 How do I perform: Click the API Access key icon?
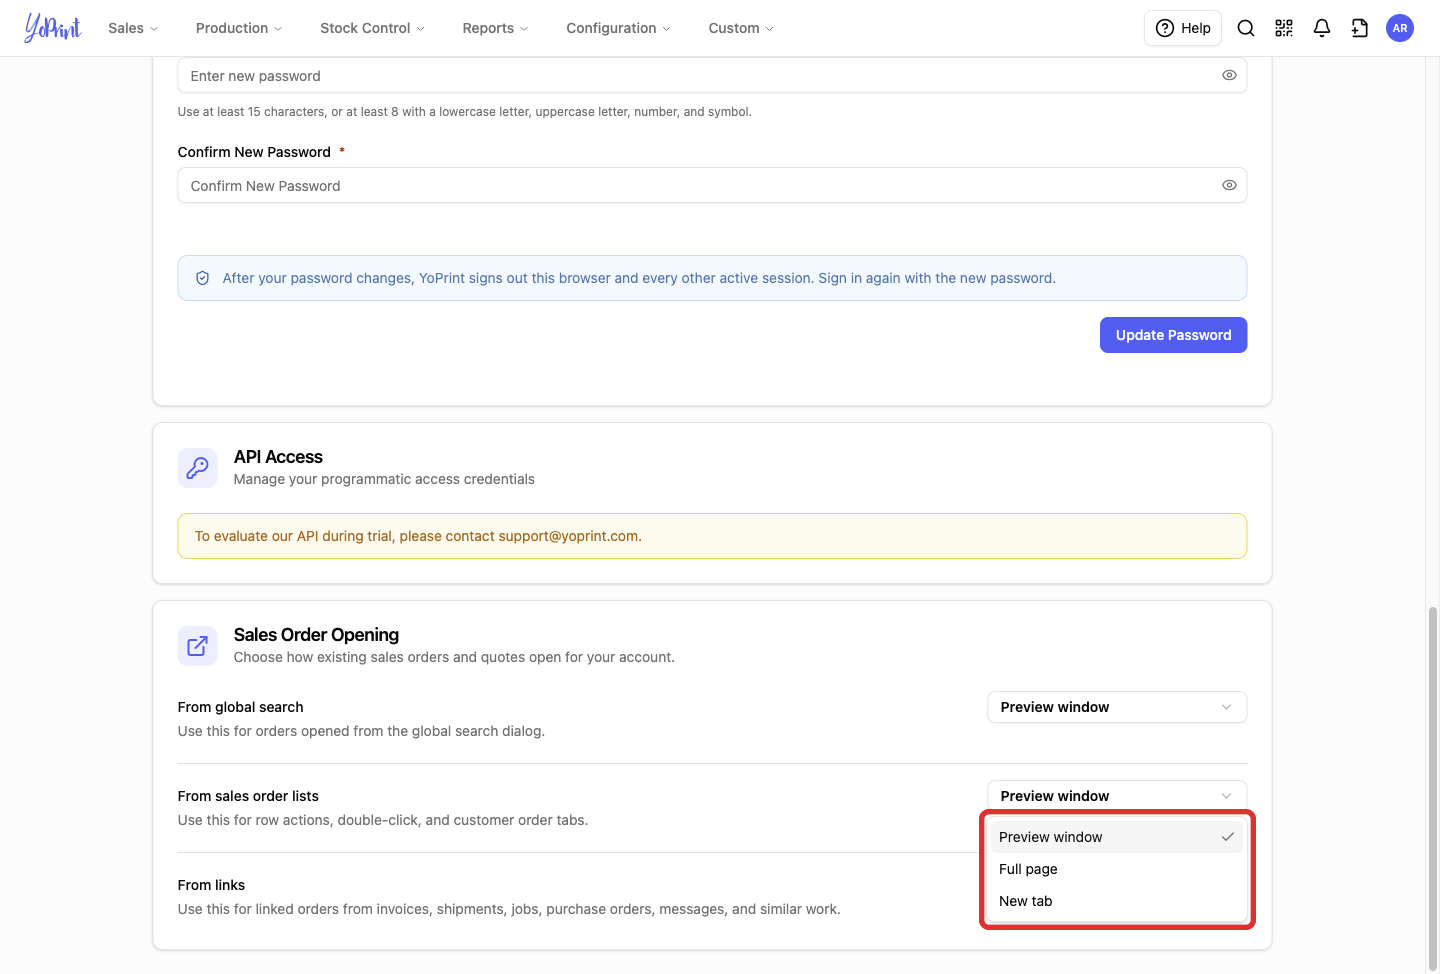point(198,468)
